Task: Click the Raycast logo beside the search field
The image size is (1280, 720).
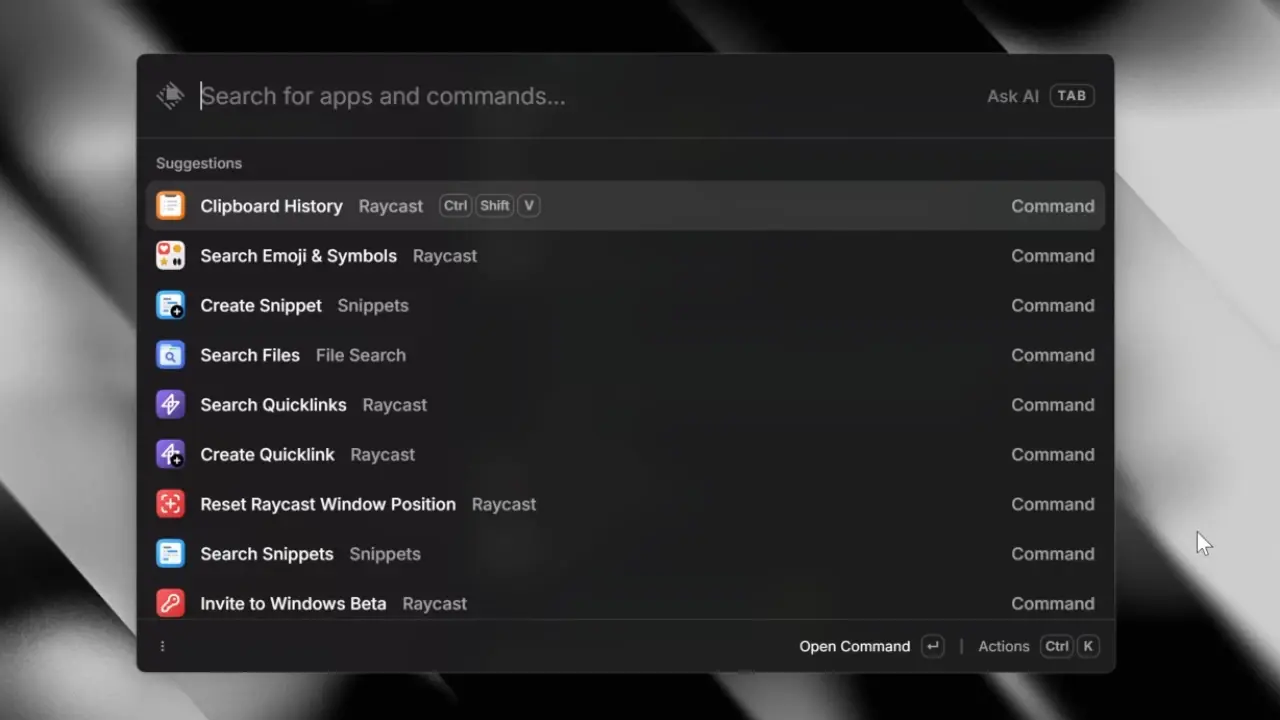Action: click(x=170, y=95)
